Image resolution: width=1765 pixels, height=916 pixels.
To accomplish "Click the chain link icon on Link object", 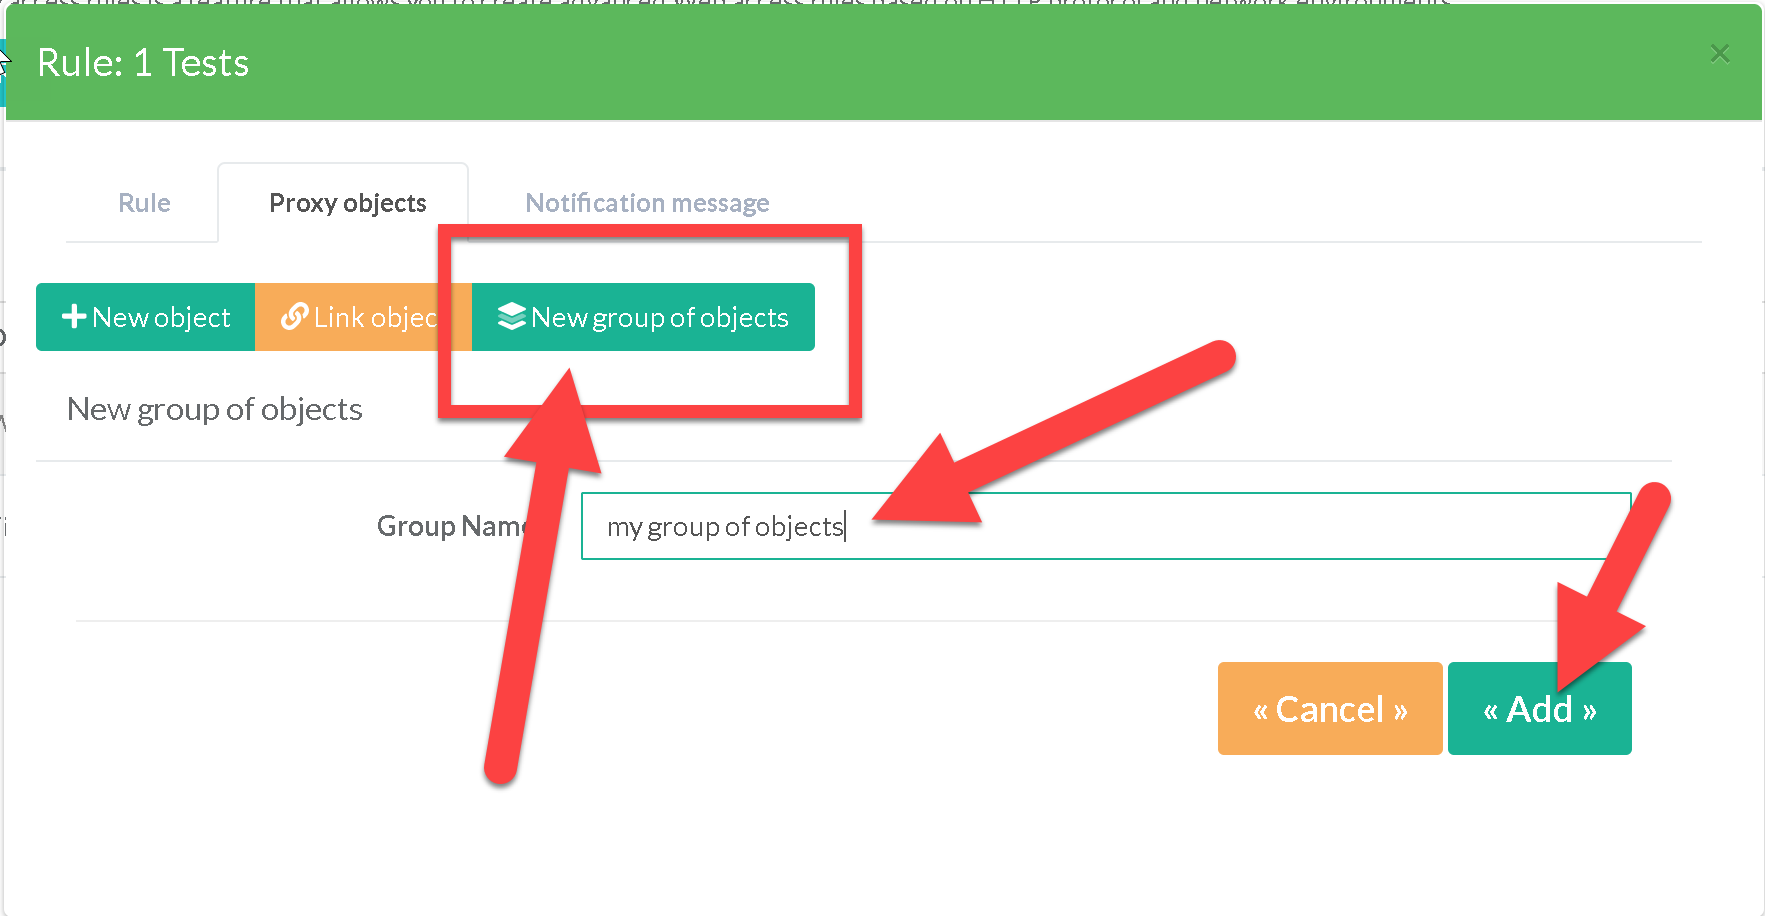I will click(294, 317).
